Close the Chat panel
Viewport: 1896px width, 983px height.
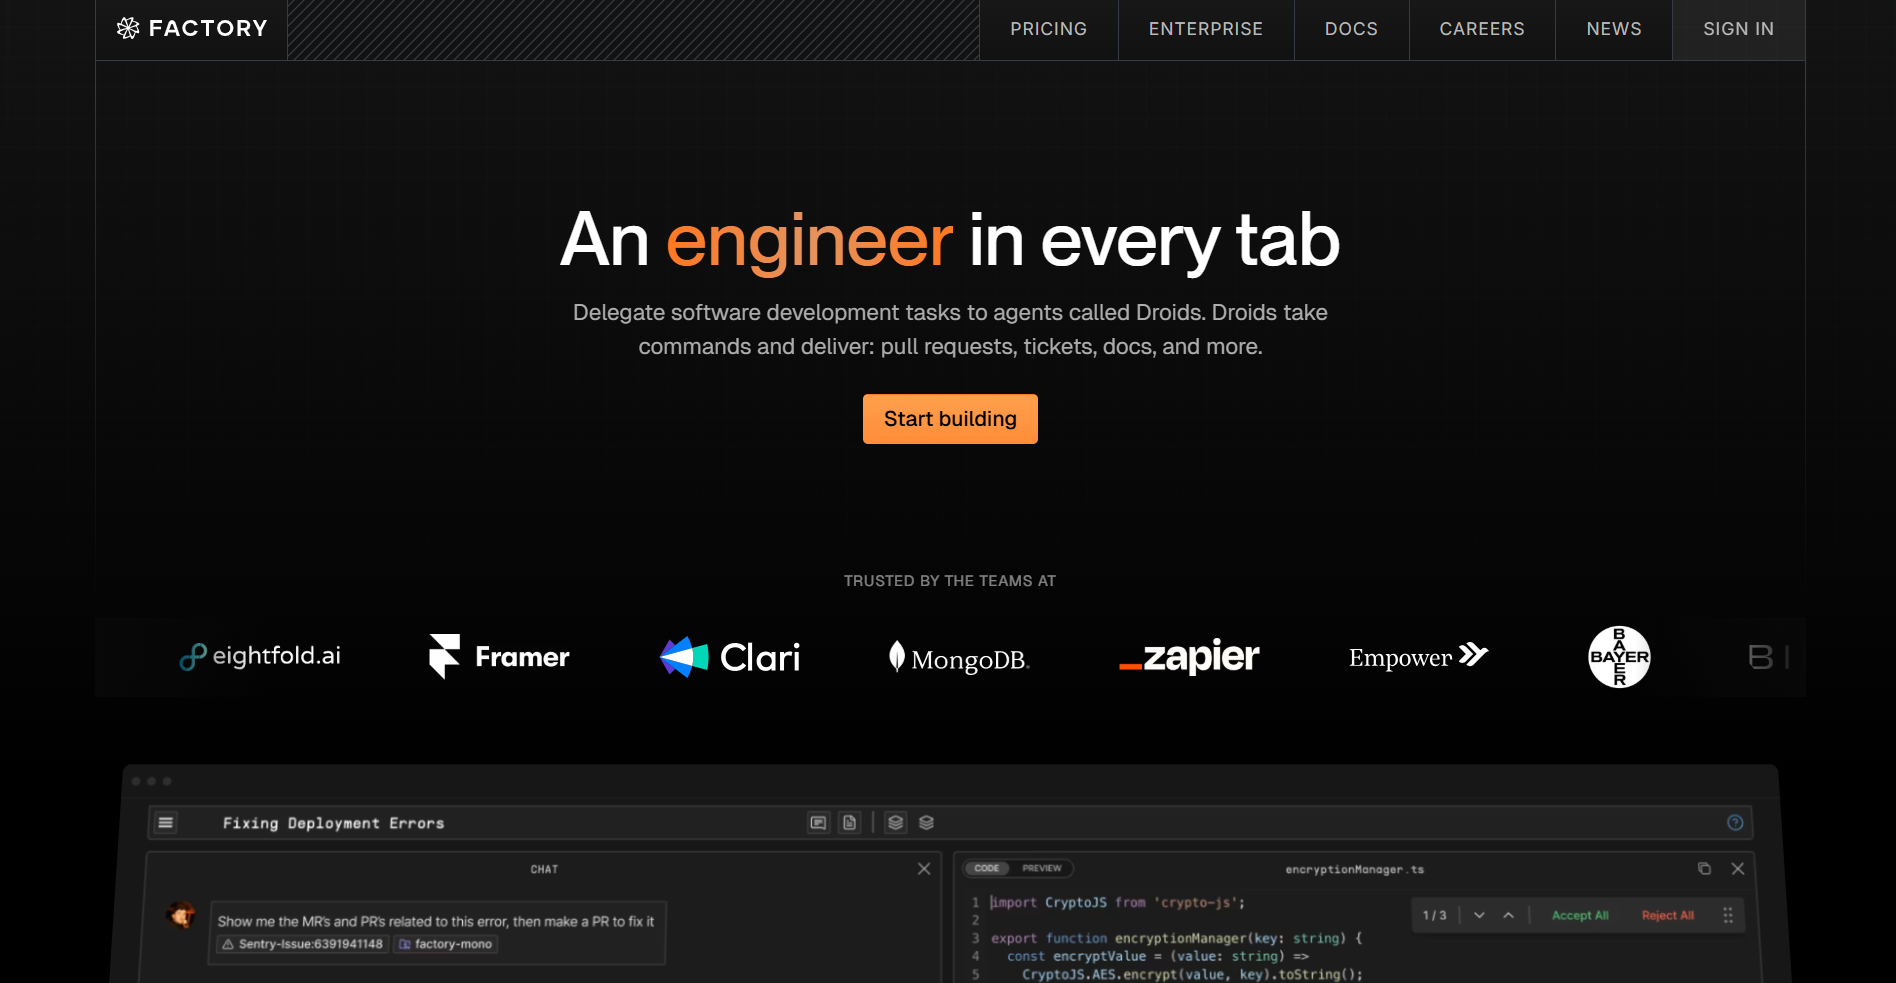[x=924, y=869]
